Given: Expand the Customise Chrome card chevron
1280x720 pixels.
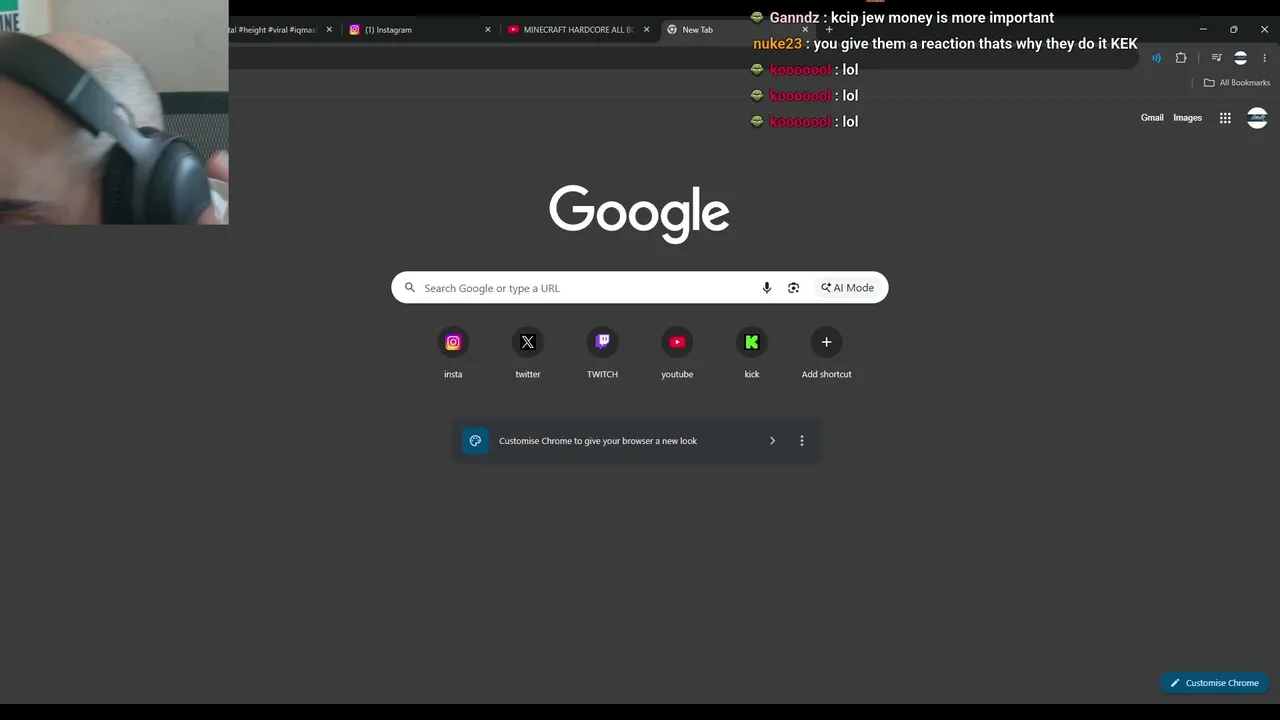Looking at the screenshot, I should 772,441.
